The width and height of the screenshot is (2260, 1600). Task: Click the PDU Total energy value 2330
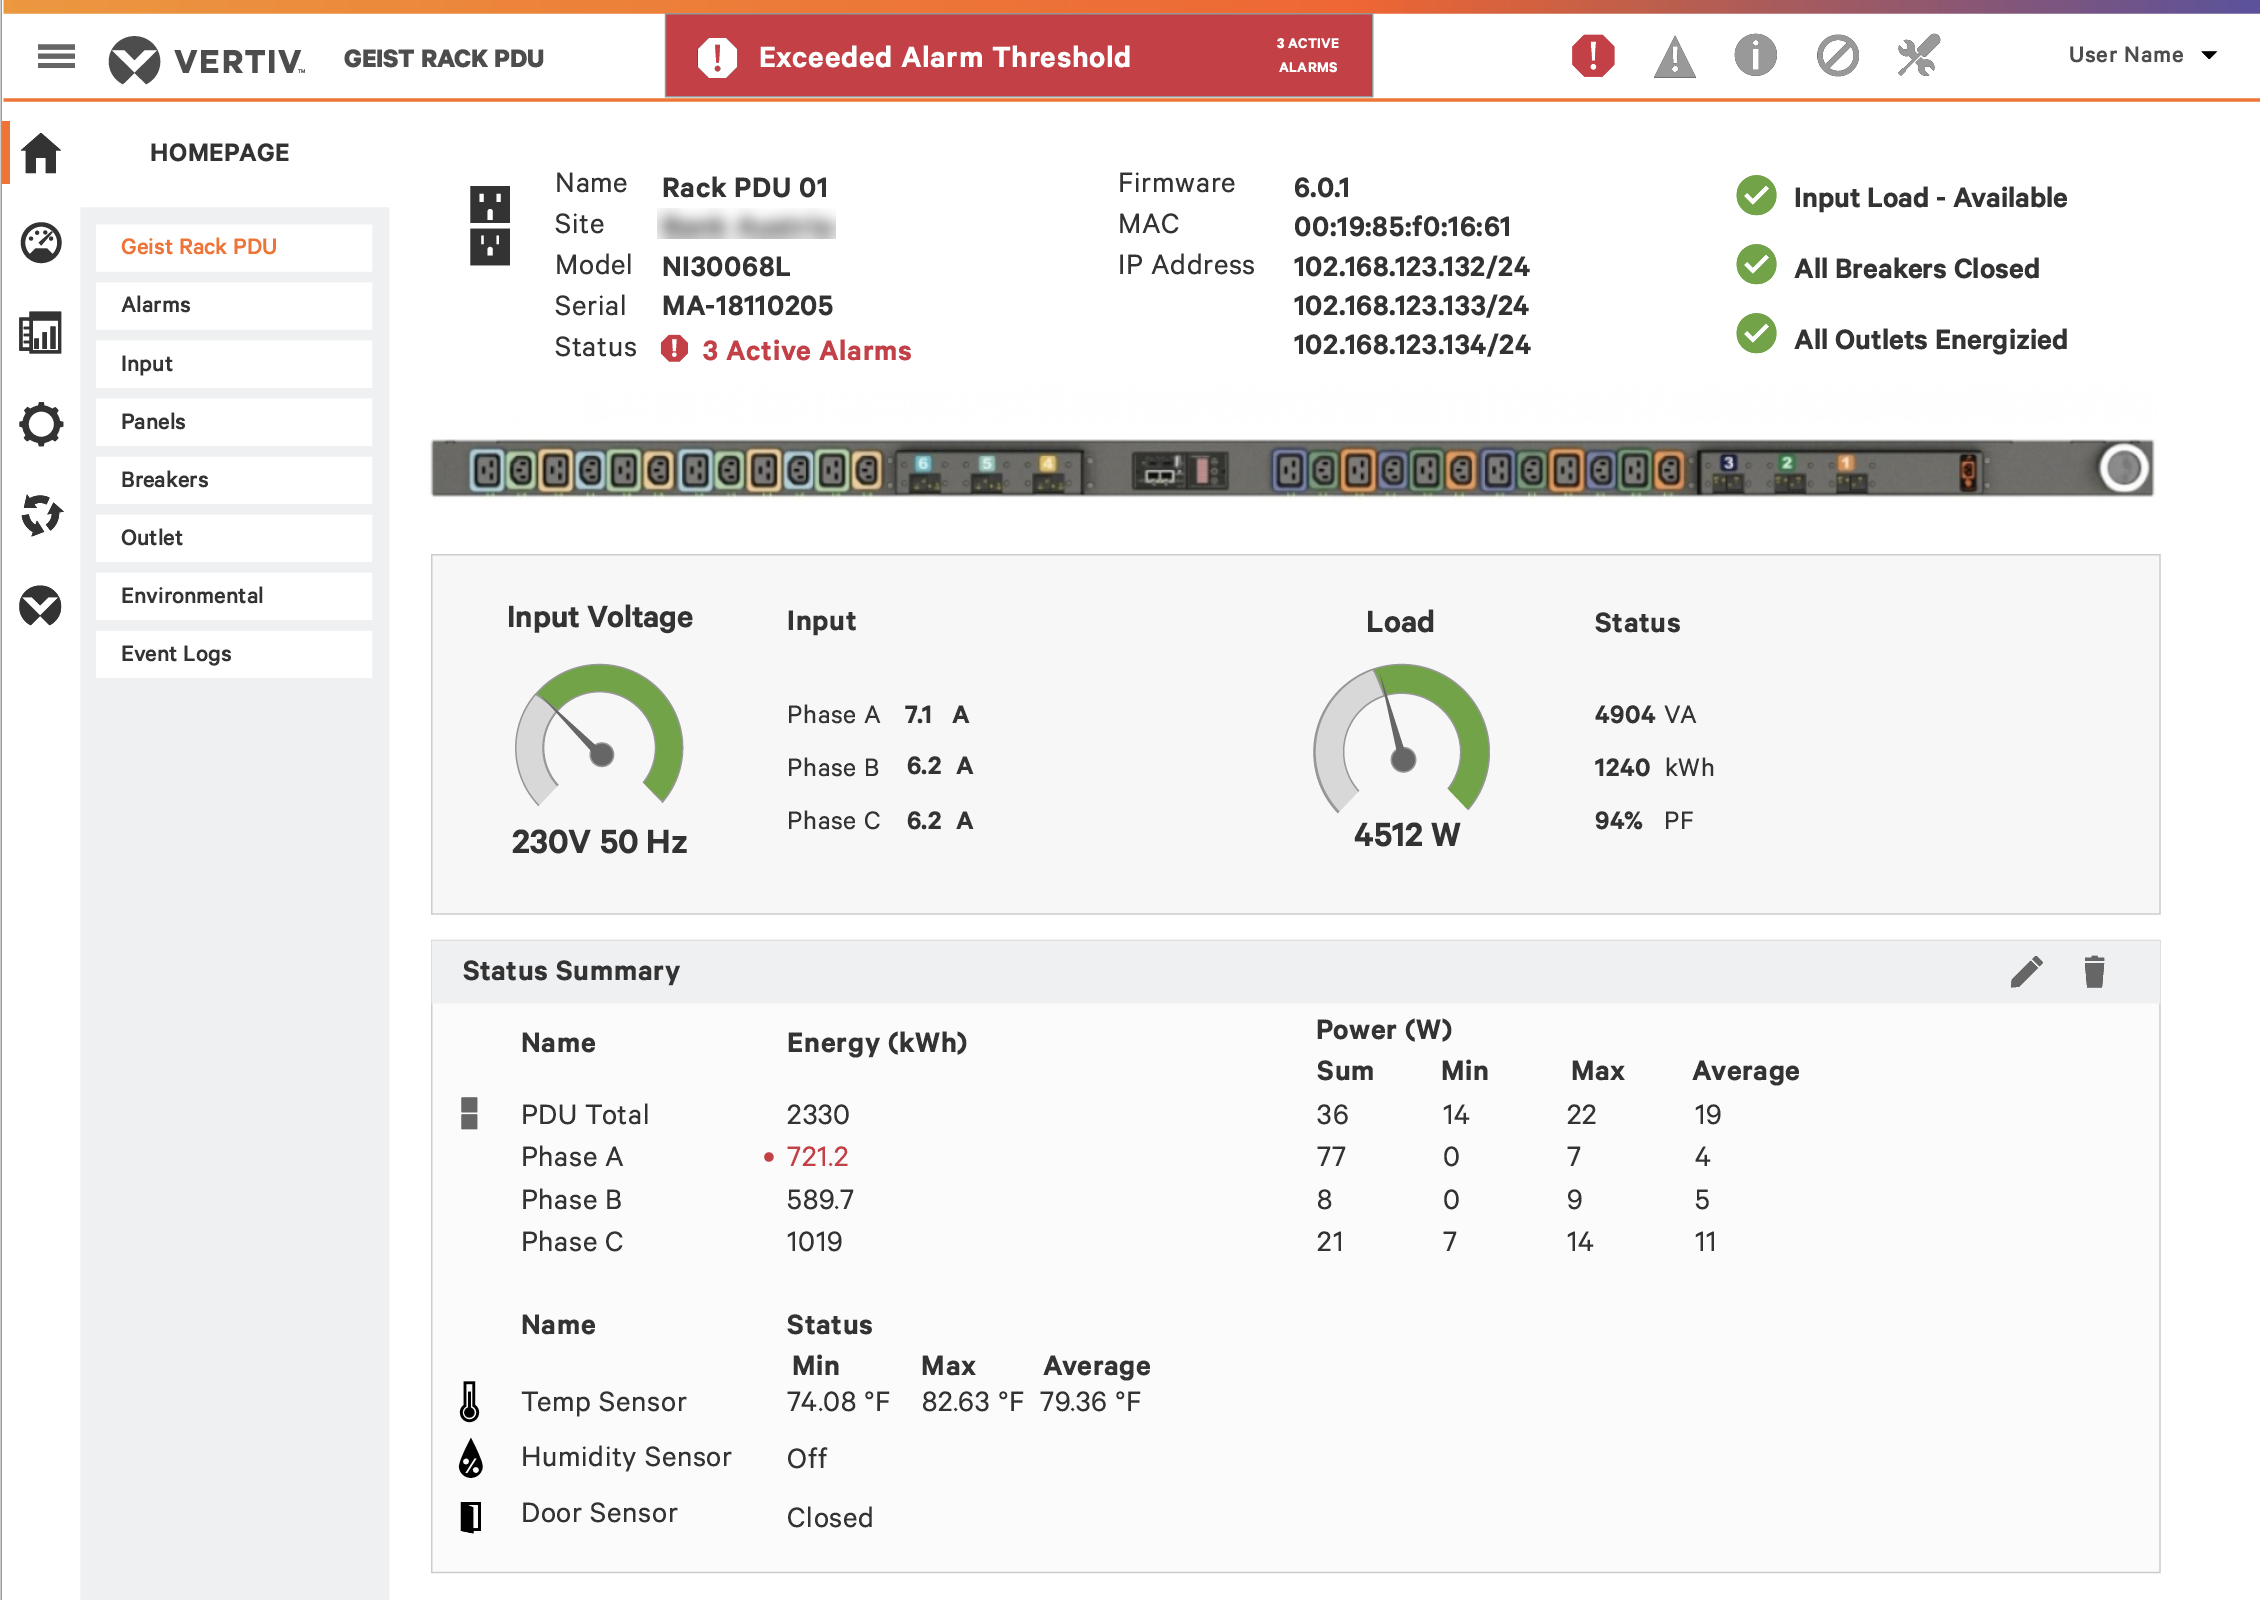click(x=818, y=1114)
